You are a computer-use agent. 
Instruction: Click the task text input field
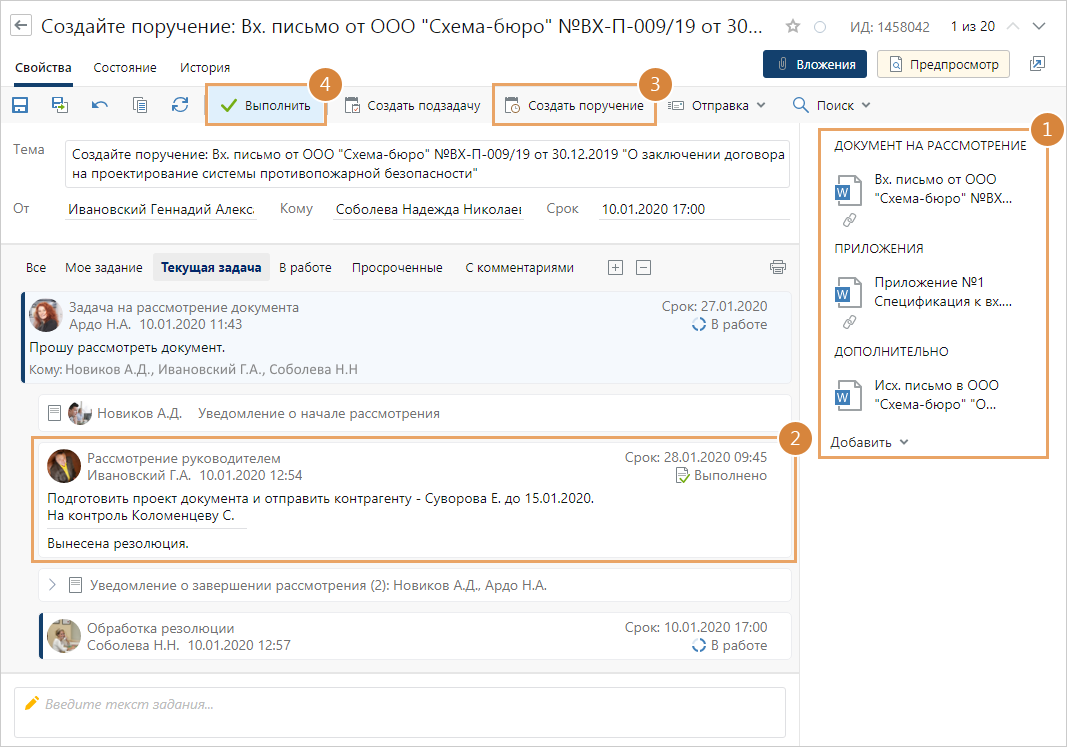(400, 711)
